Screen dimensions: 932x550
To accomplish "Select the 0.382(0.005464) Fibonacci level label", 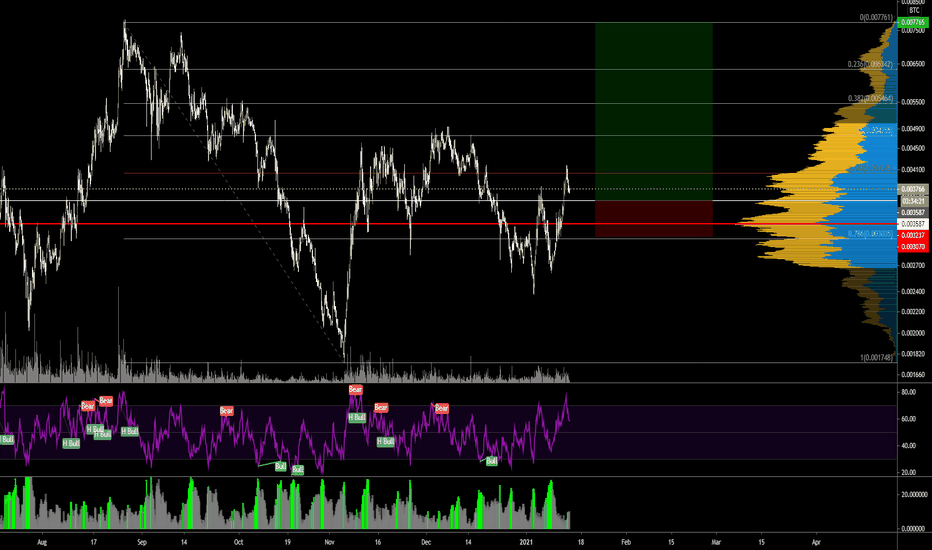I will [870, 98].
